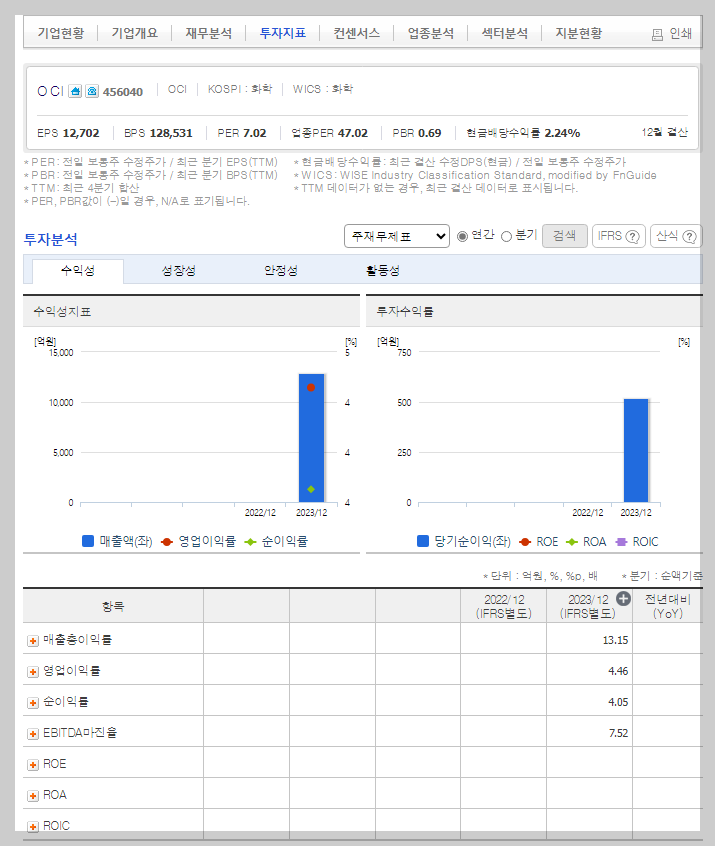Click the 4.05 value for 순이익률

[618, 702]
